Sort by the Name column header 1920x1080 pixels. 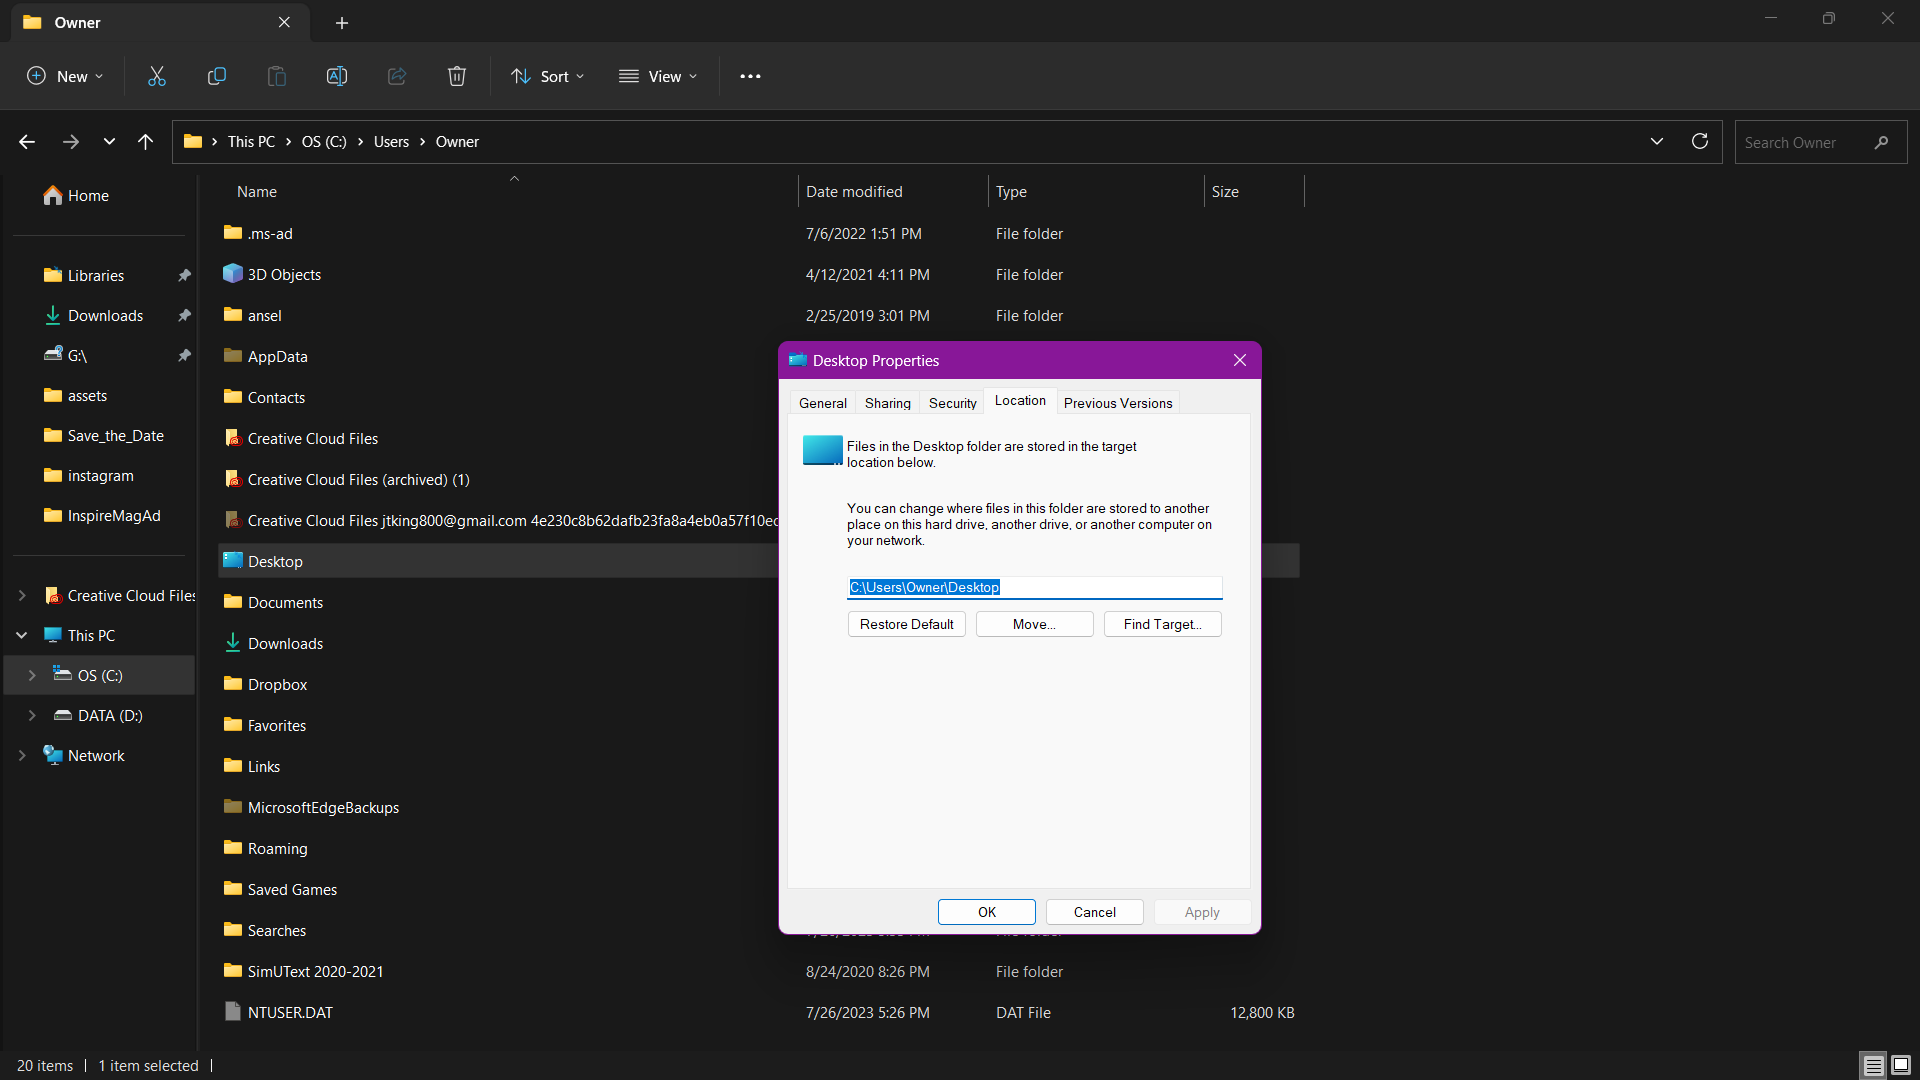pos(257,192)
